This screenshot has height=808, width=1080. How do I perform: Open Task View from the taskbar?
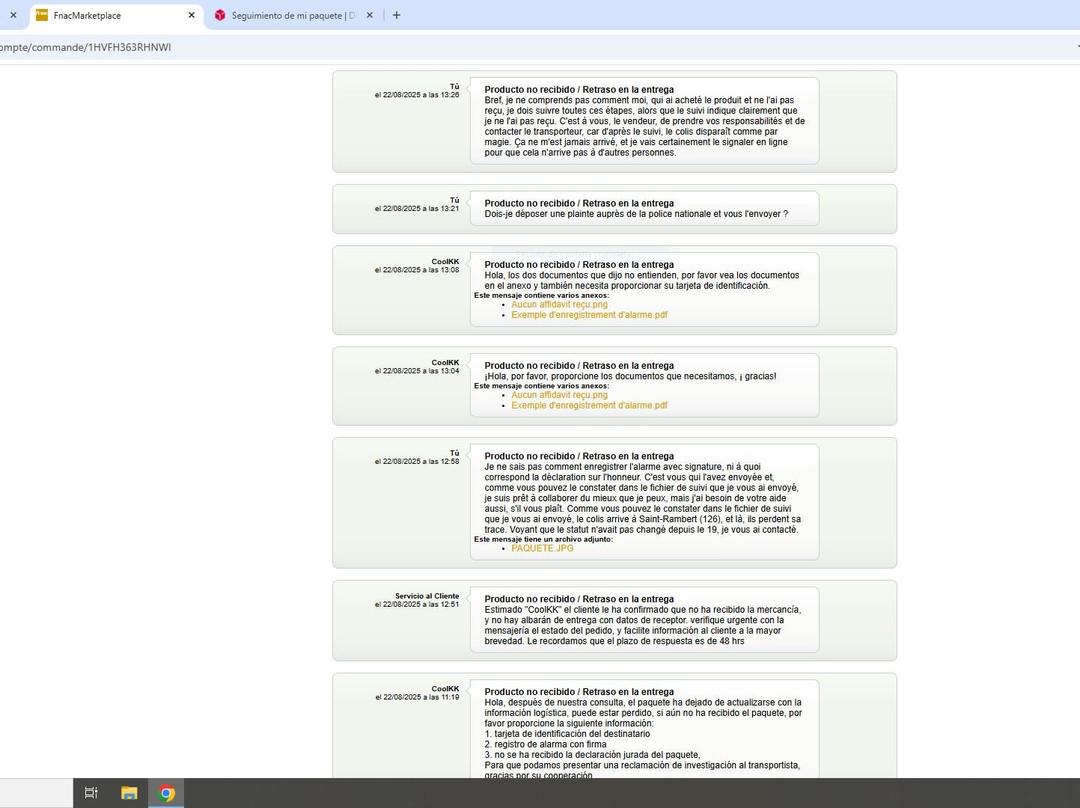click(91, 793)
